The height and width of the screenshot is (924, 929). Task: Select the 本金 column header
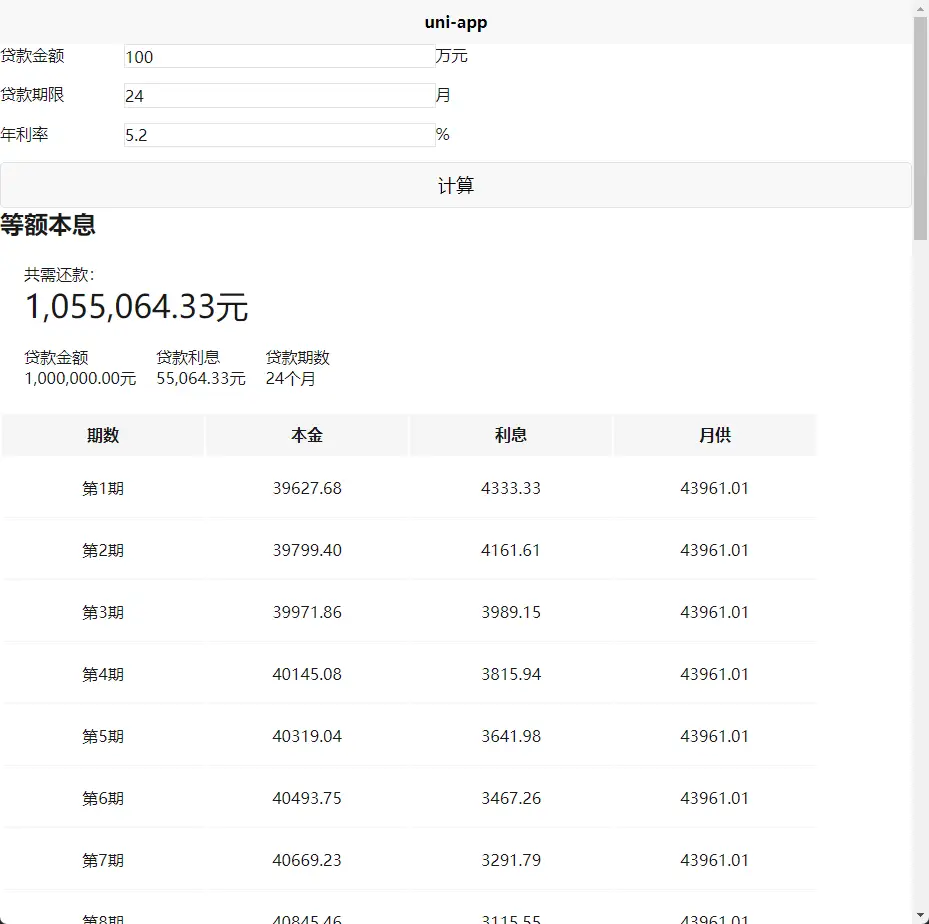307,435
